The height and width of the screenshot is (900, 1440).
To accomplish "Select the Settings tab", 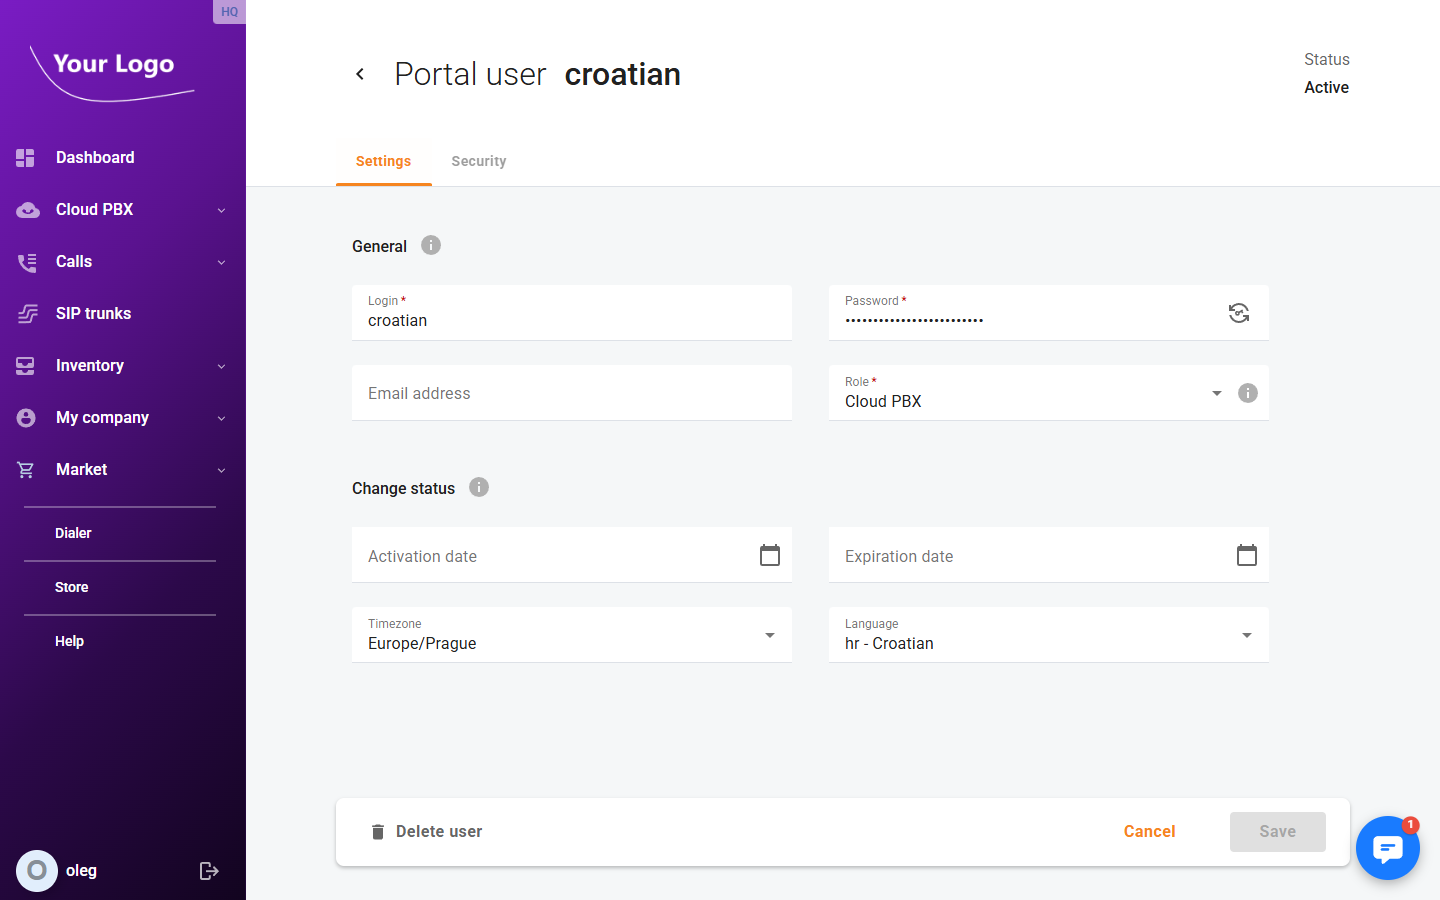I will tap(383, 161).
